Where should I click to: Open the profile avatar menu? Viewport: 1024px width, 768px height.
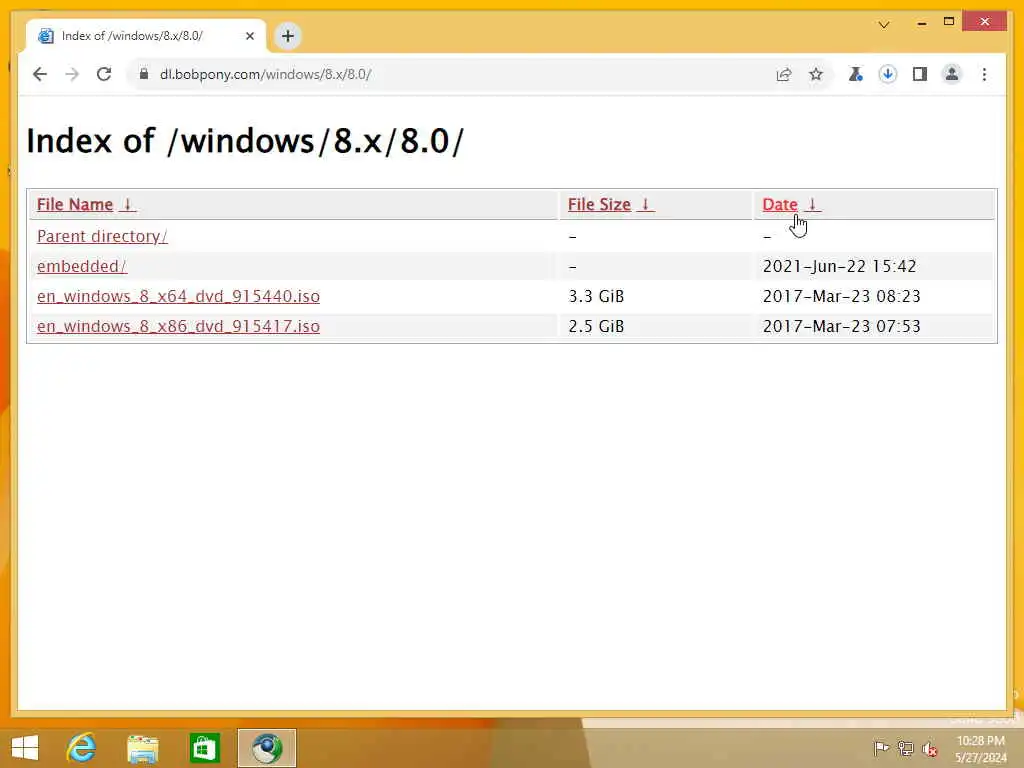[952, 74]
